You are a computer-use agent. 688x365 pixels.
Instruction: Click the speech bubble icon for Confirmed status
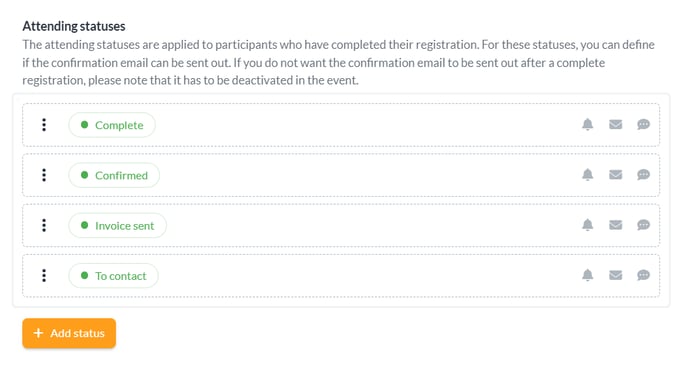(643, 175)
